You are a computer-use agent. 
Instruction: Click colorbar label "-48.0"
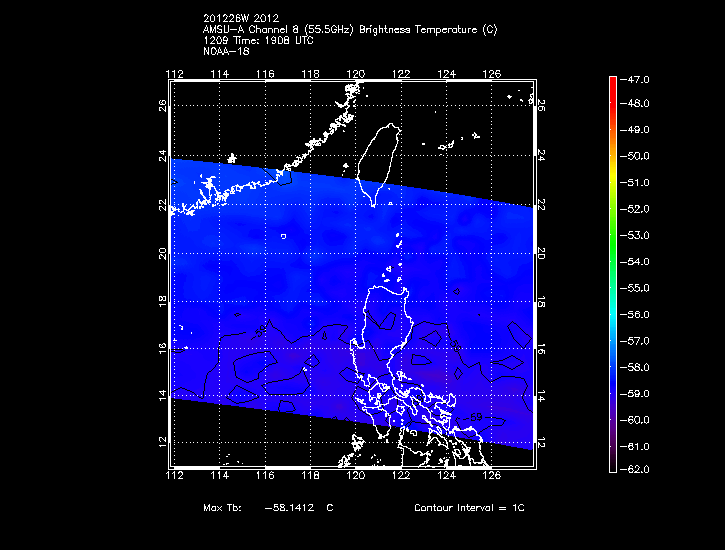tap(634, 104)
